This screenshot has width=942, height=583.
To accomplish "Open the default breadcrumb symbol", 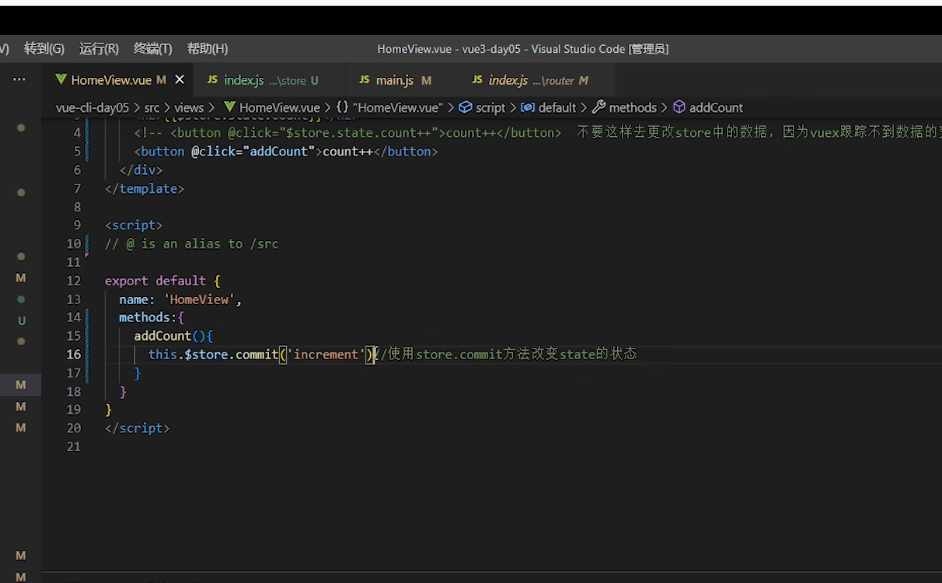I will (x=548, y=108).
